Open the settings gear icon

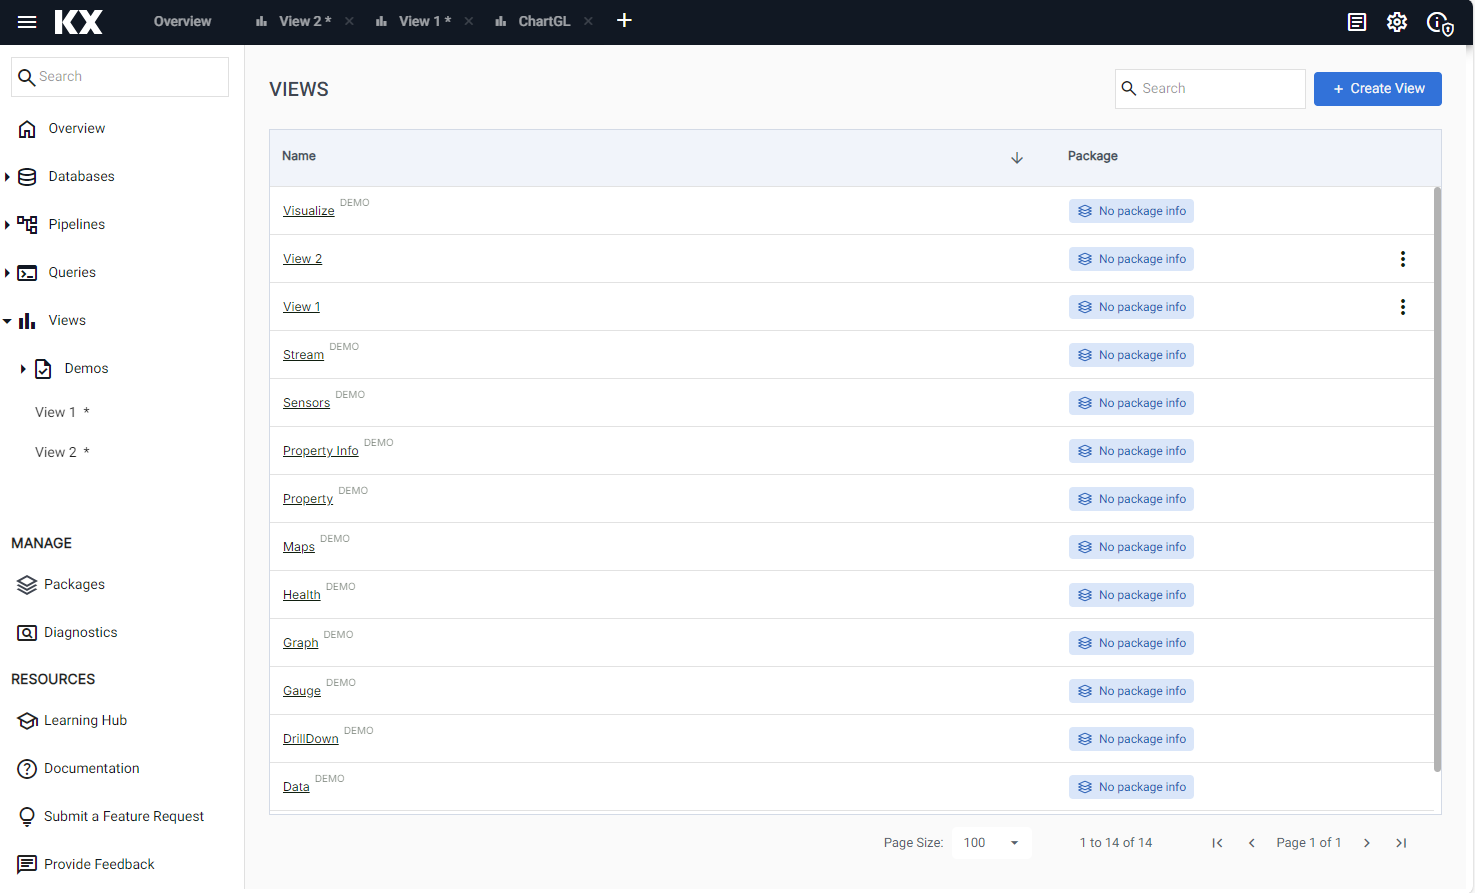[1397, 22]
